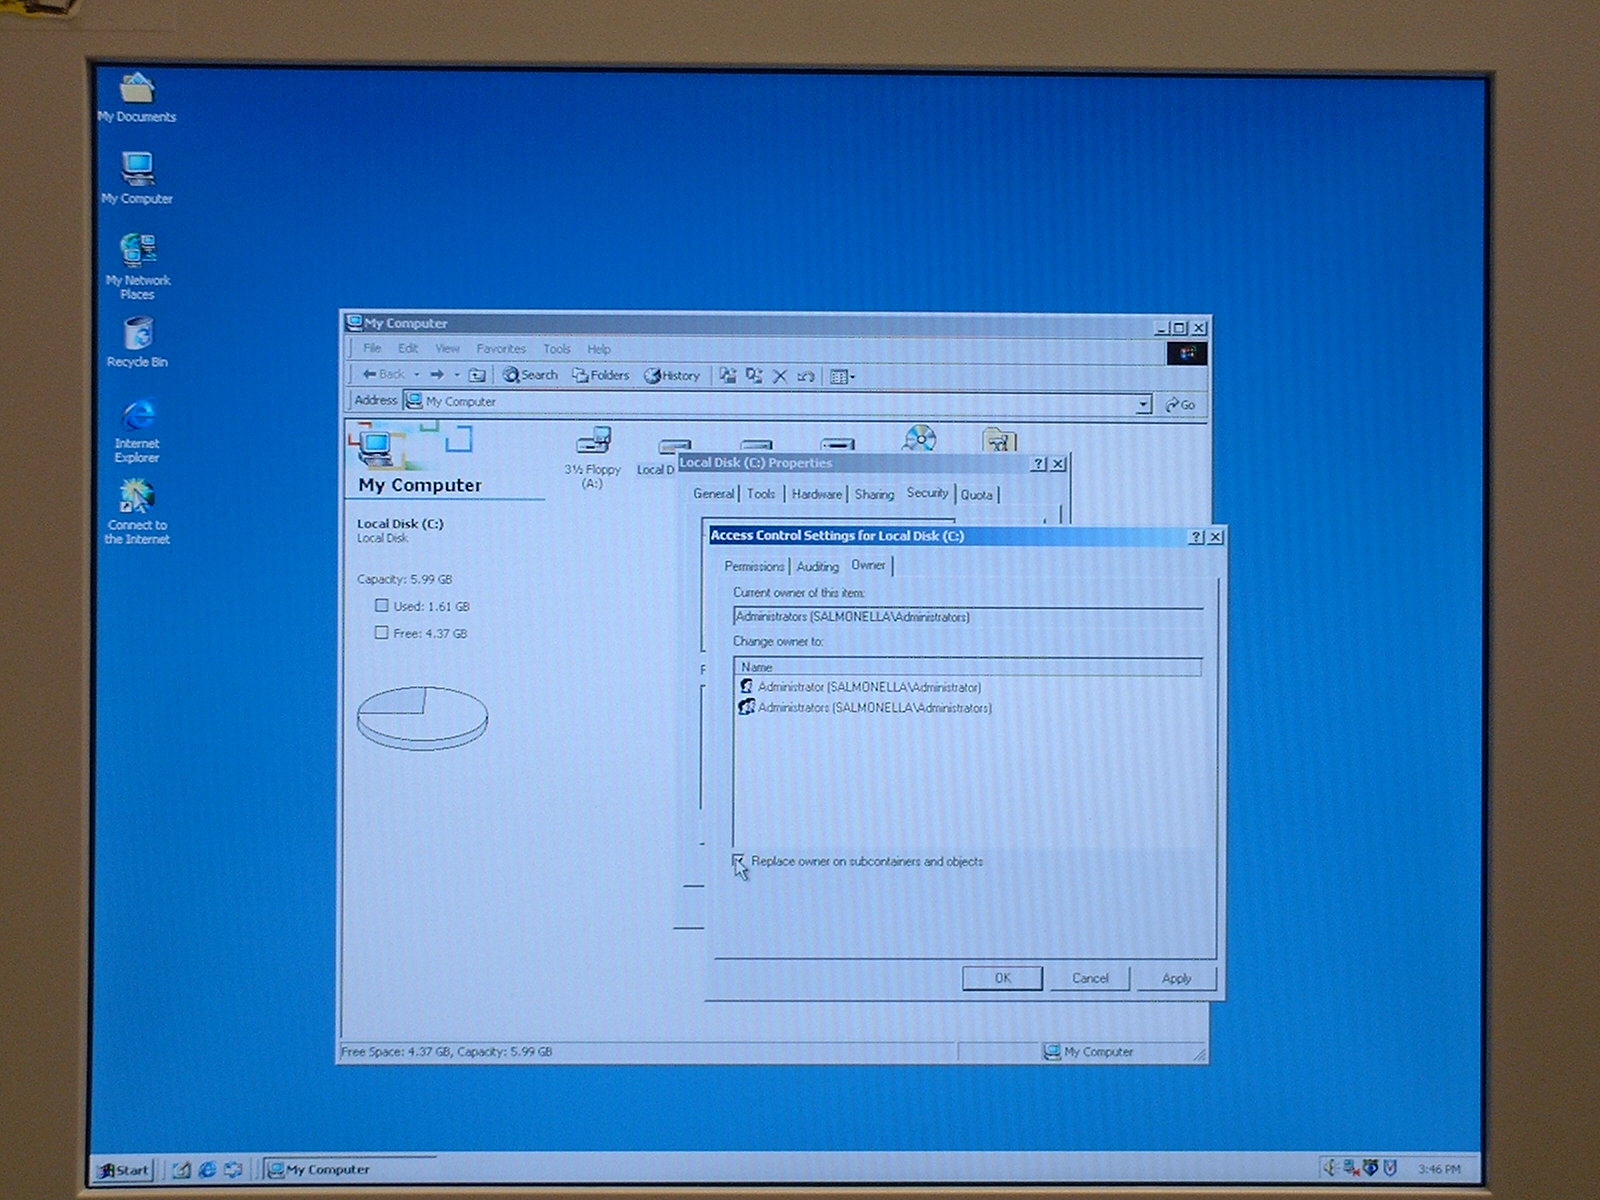Open the Favorites menu
Image resolution: width=1600 pixels, height=1200 pixels.
[500, 349]
